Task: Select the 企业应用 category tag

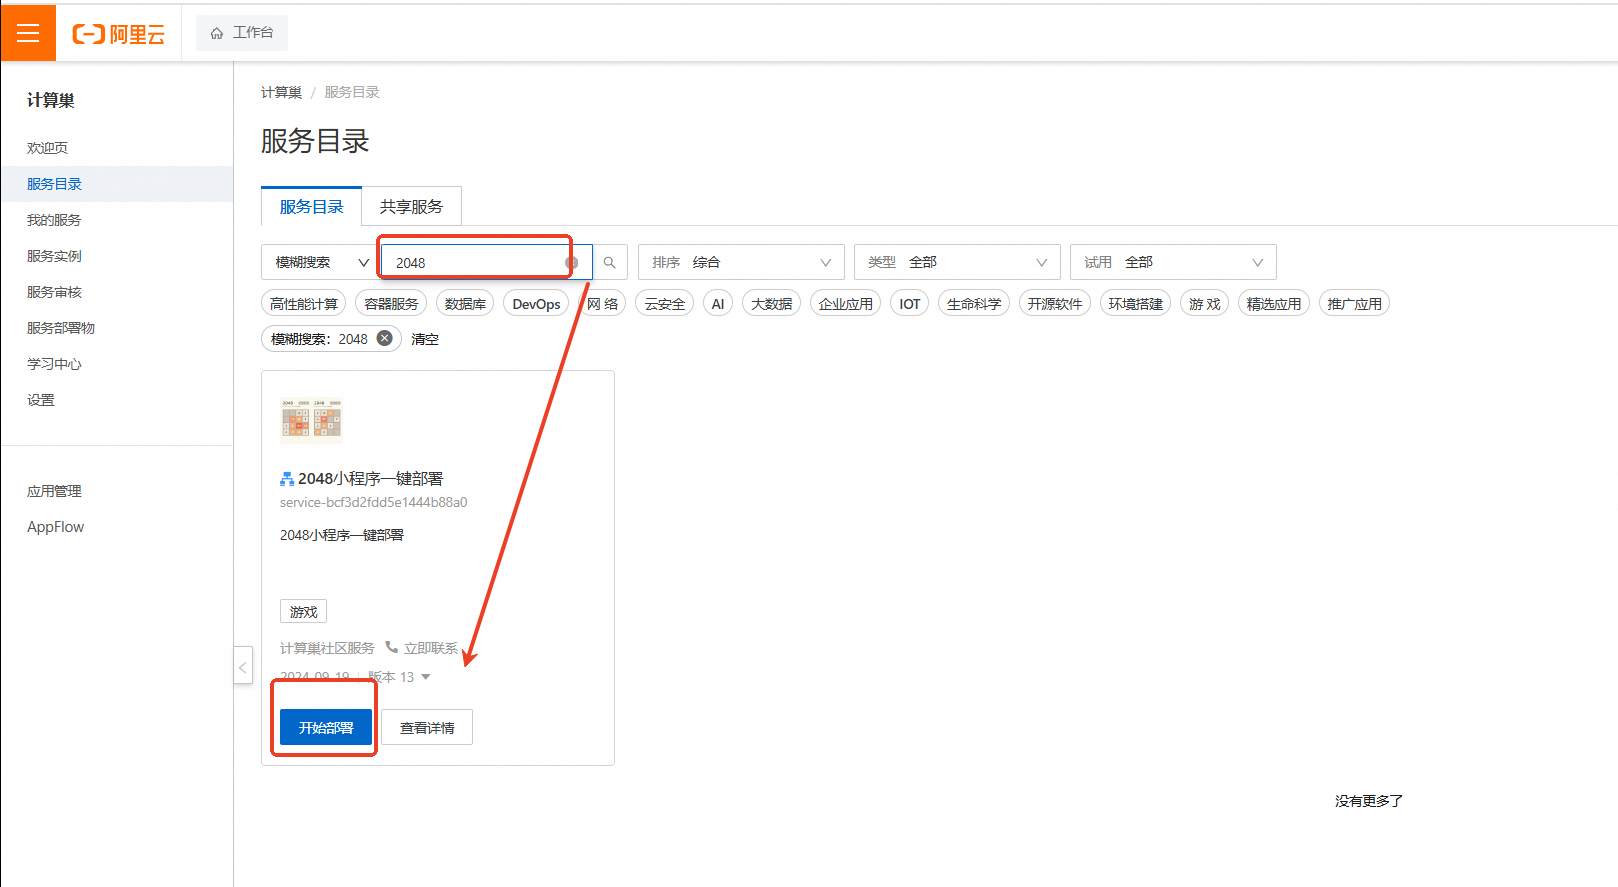Action: [x=845, y=304]
